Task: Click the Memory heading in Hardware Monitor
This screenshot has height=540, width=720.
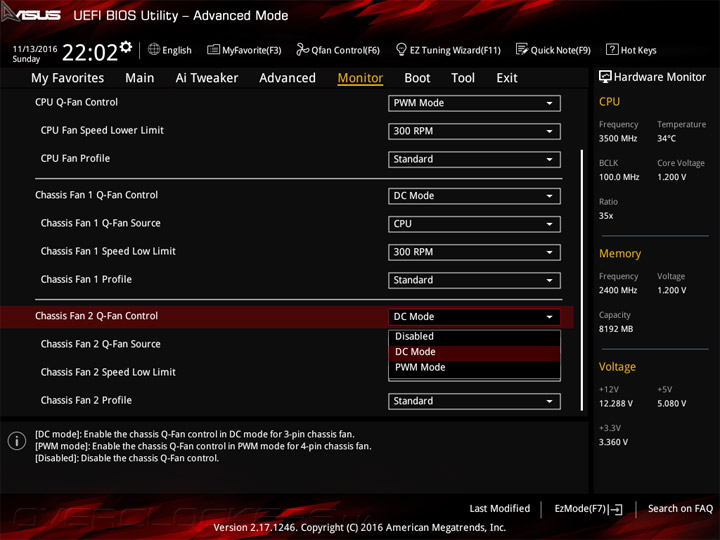Action: click(x=620, y=254)
